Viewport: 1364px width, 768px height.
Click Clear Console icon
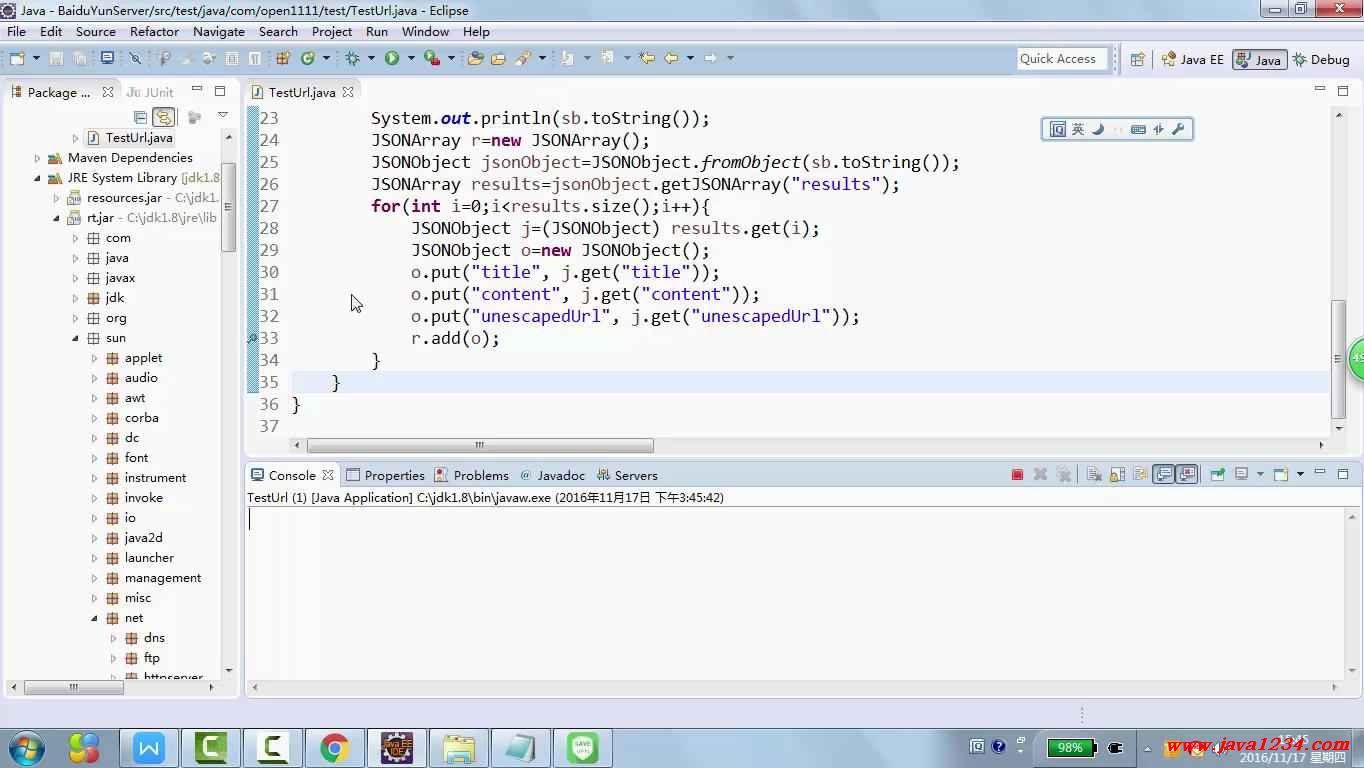click(1093, 475)
